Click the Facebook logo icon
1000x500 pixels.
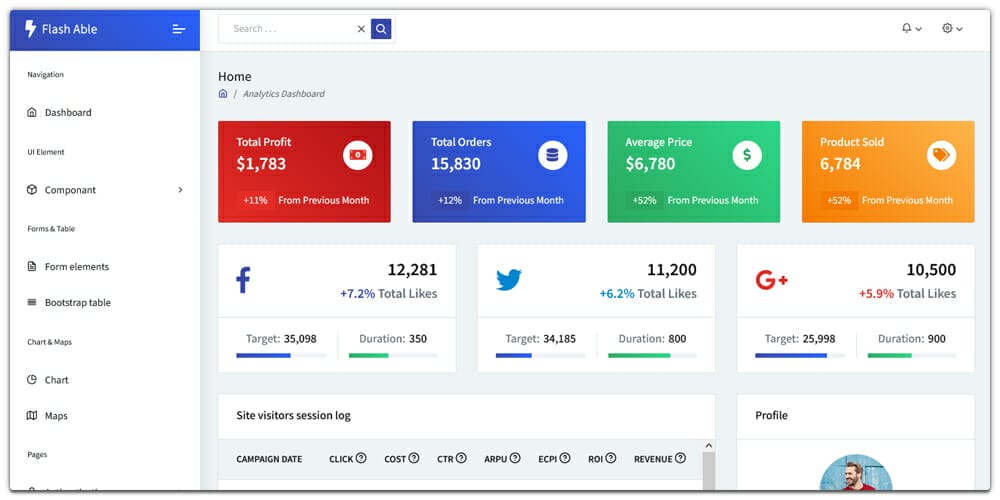(243, 280)
